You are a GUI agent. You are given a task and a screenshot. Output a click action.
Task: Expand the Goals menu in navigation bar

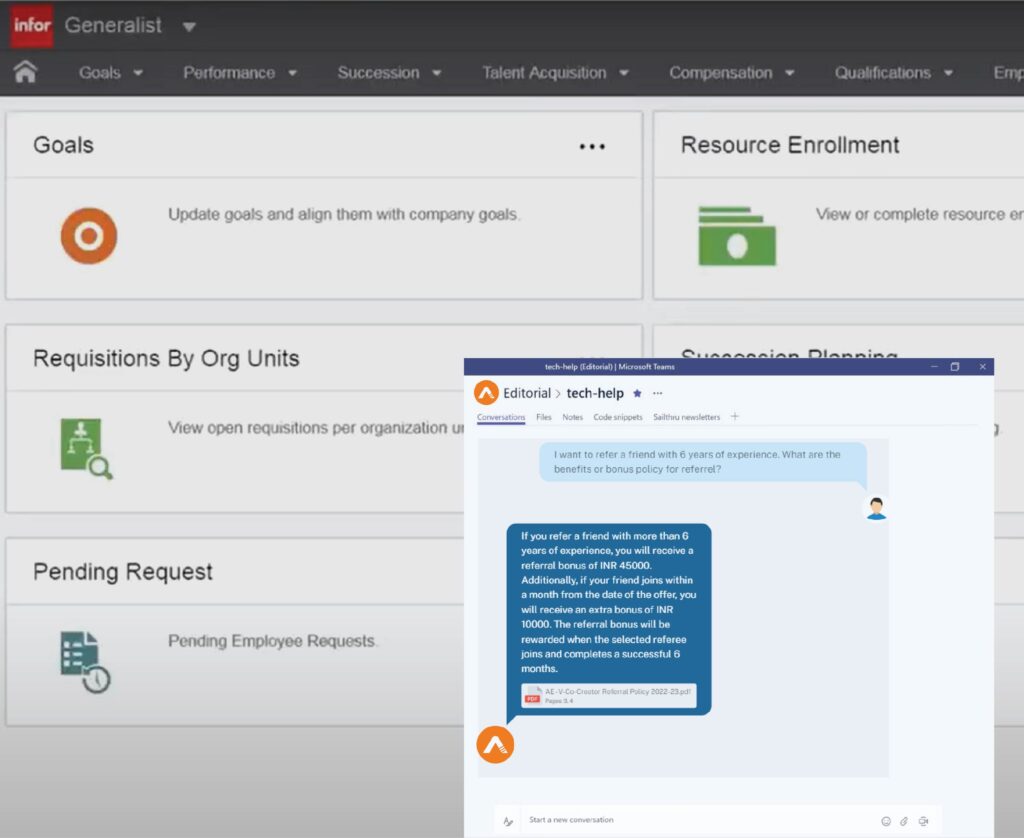110,73
